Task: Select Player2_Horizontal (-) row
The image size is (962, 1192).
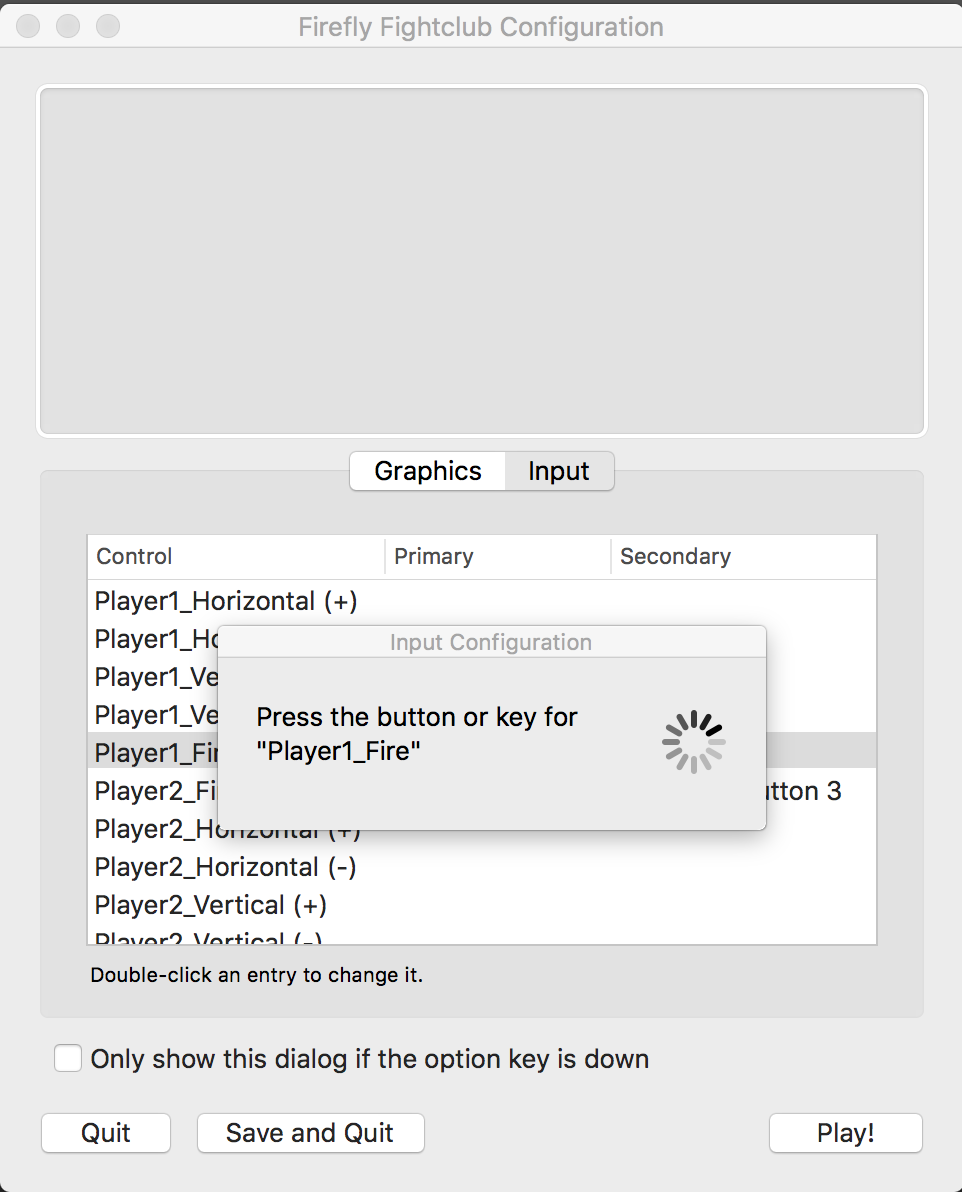Action: click(x=226, y=867)
